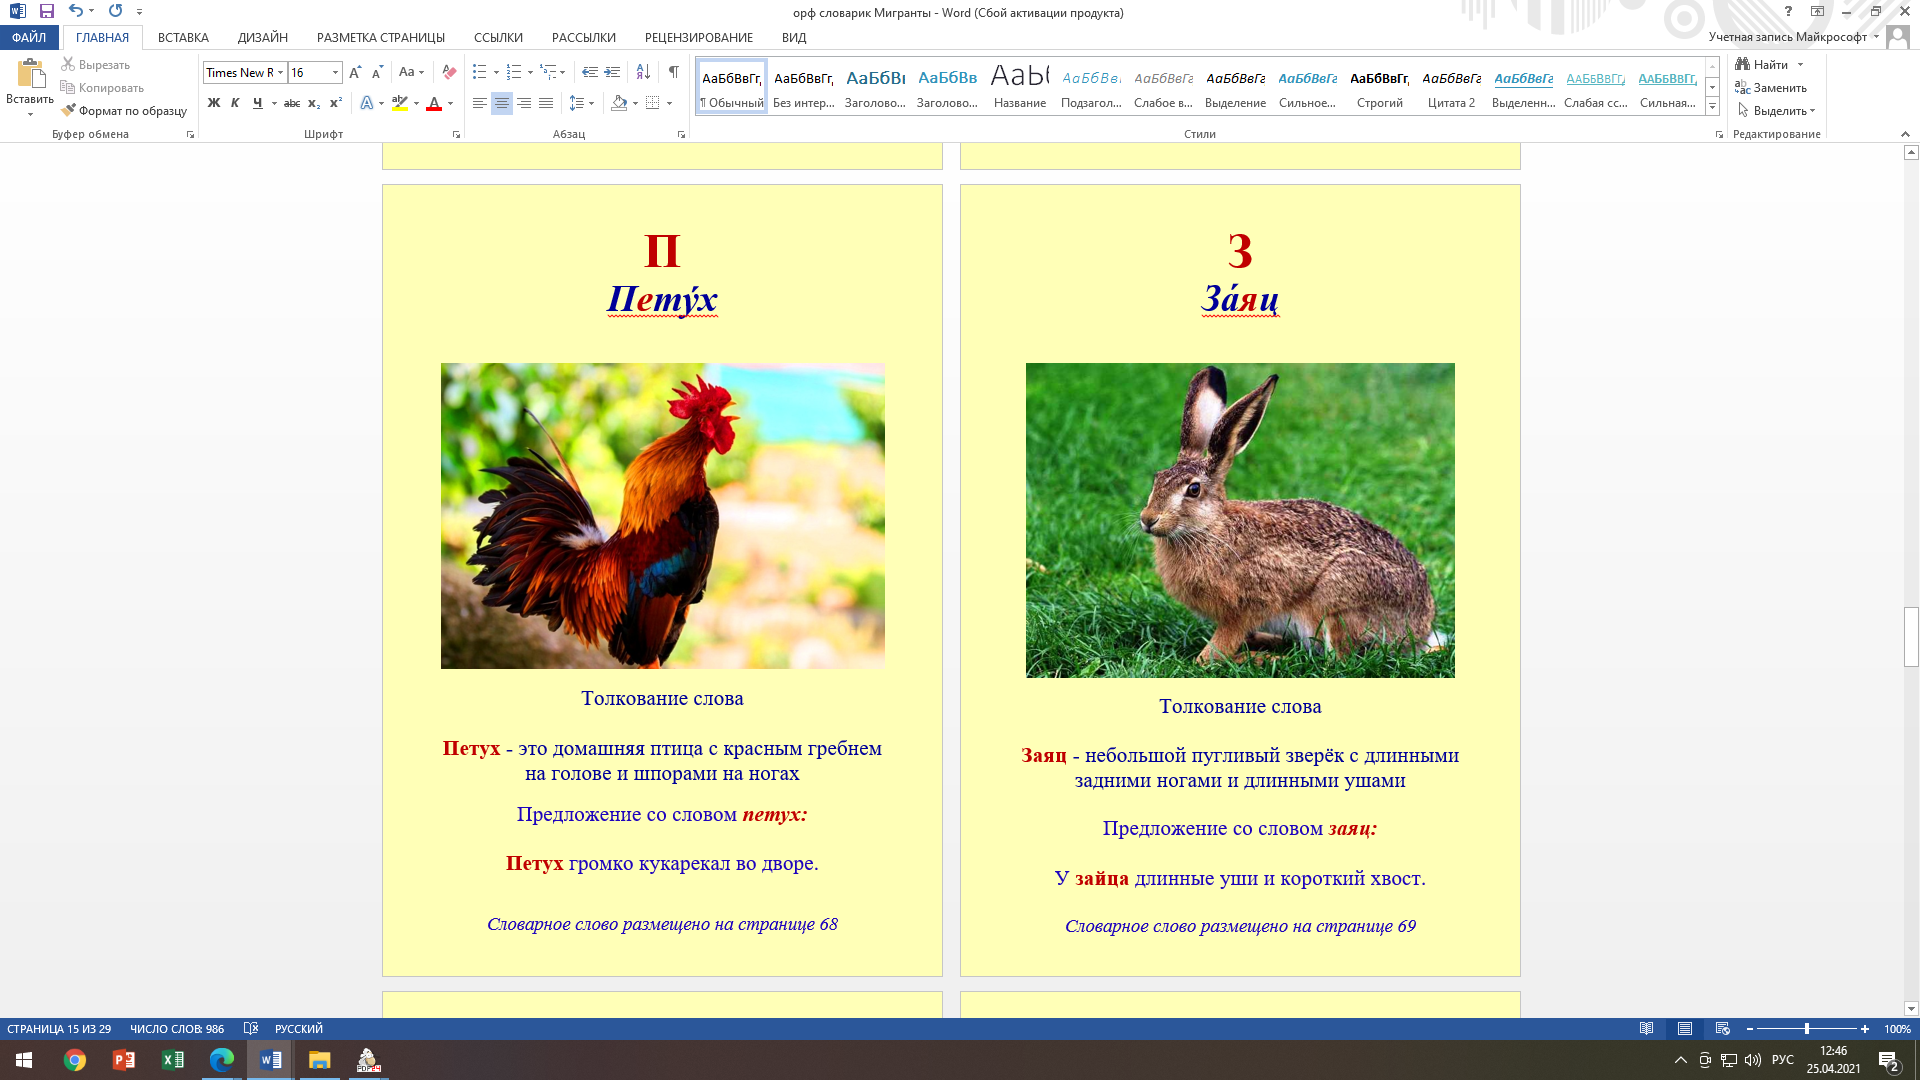Decrease paragraph indent
The height and width of the screenshot is (1080, 1920).
589,72
